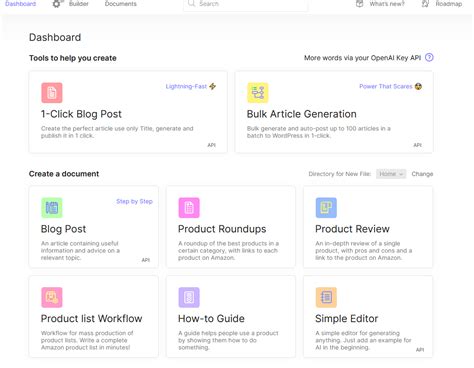Image resolution: width=474 pixels, height=368 pixels.
Task: Open the Bulk Article Generation title
Action: [x=302, y=114]
